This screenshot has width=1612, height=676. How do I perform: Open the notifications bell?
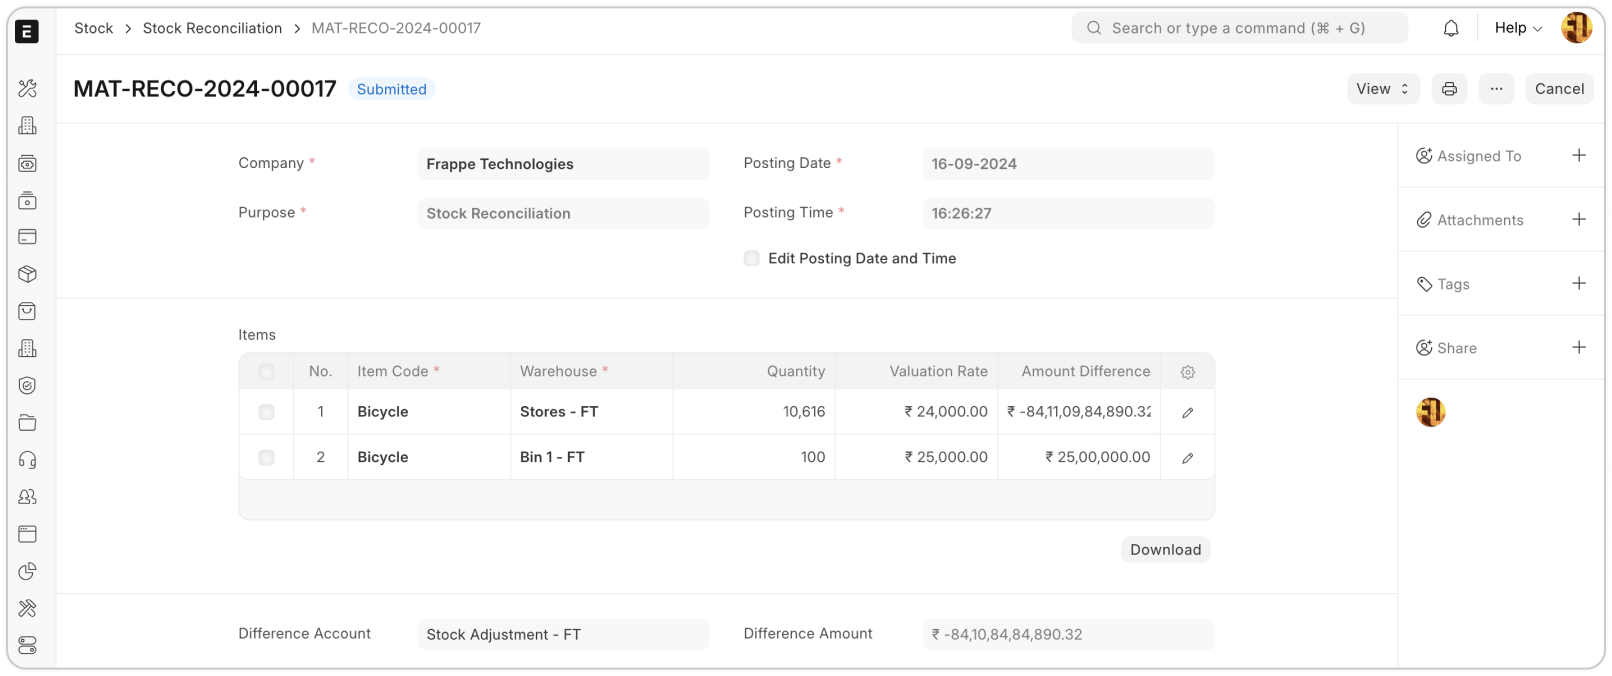point(1451,28)
